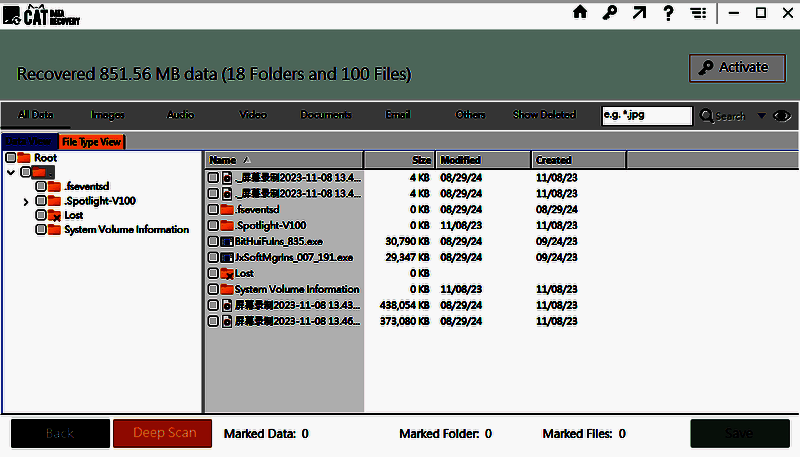Viewport: 800px width, 457px height.
Task: Expand the .Spotlight-V100 tree folder
Action: coord(26,201)
